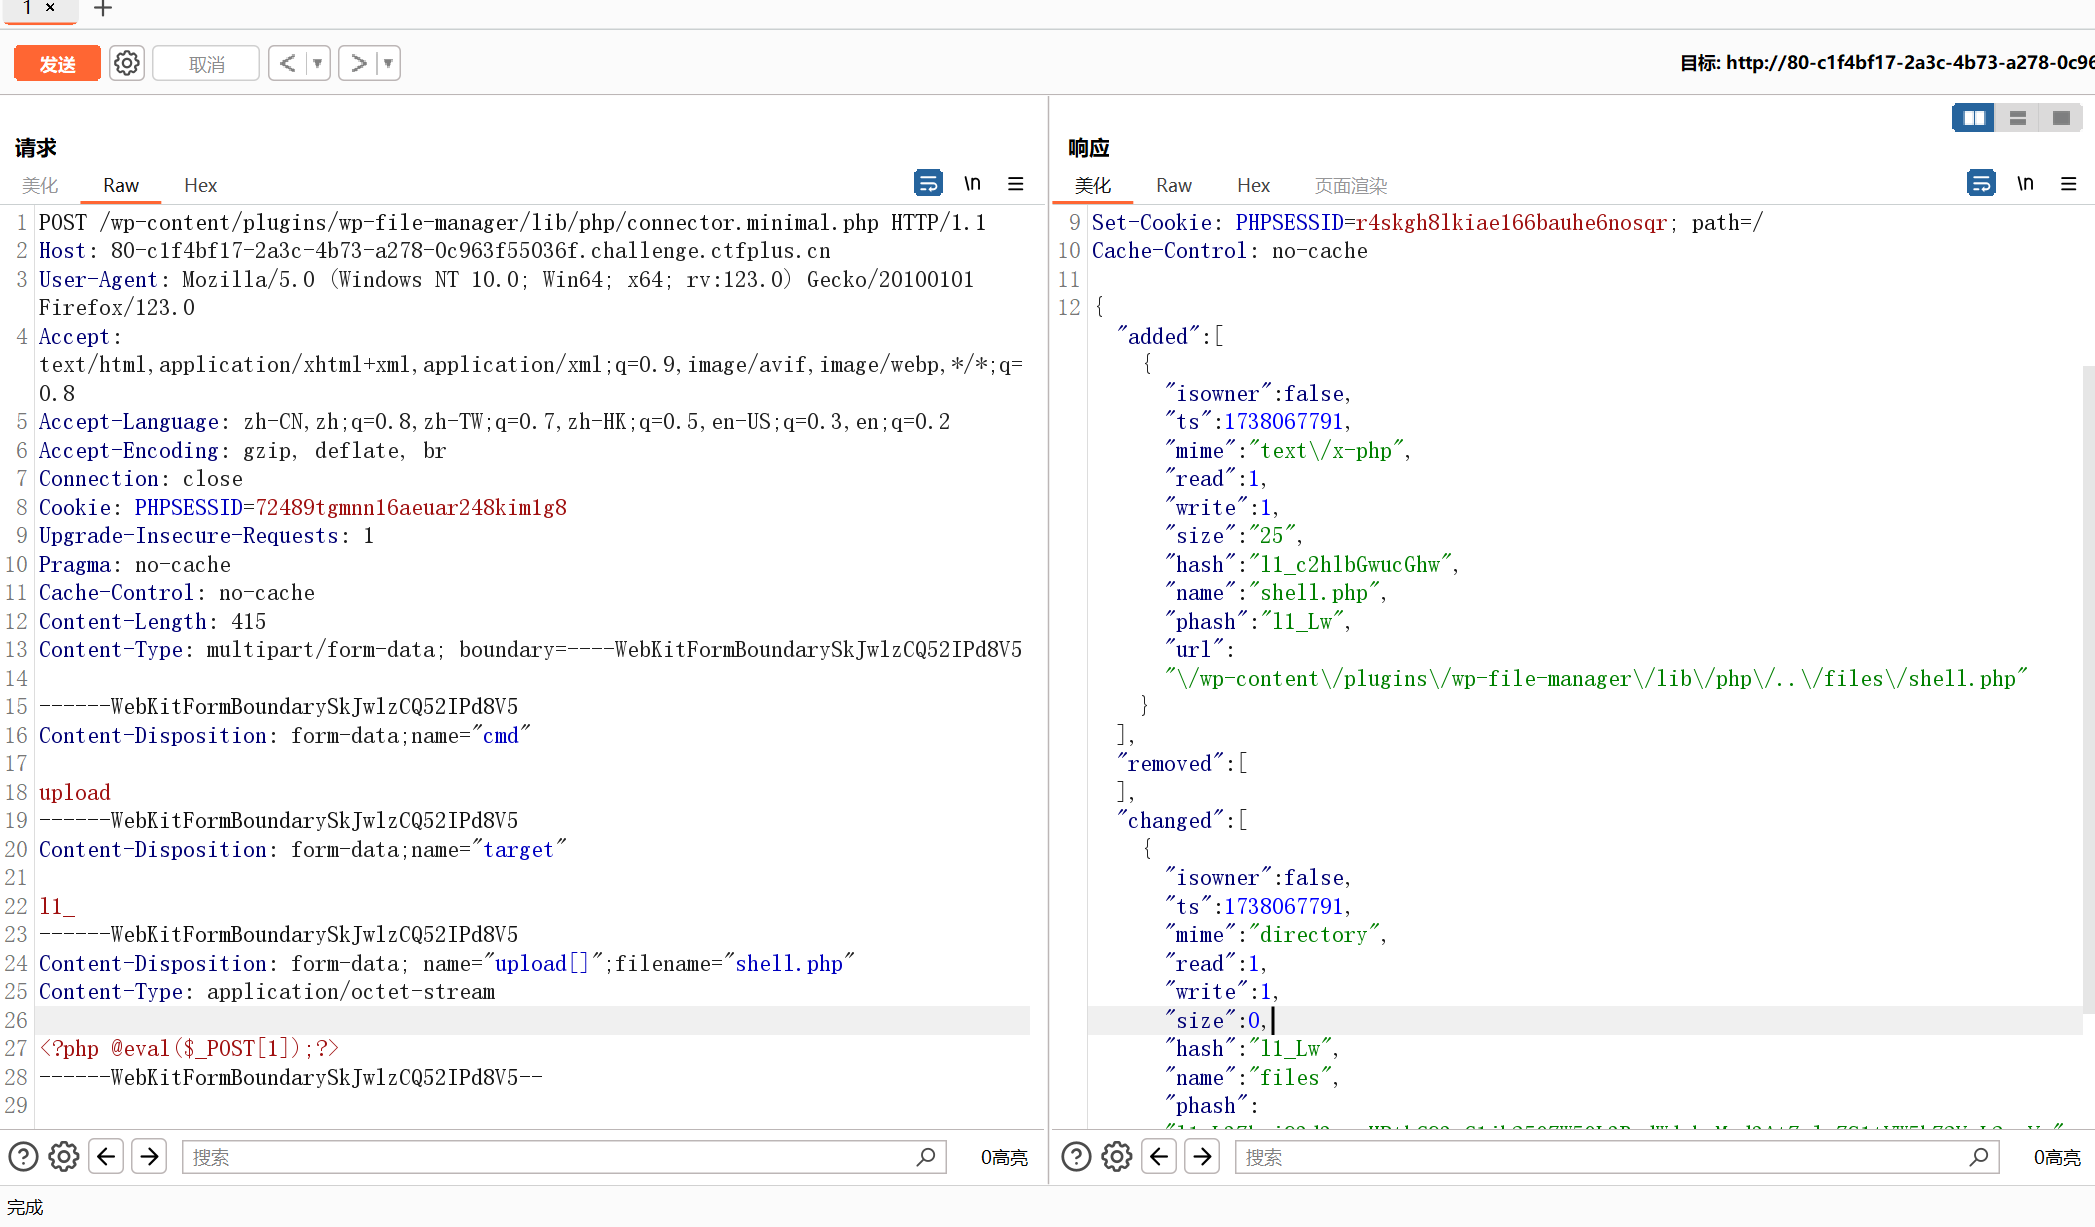
Task: Show newline characters in response panel
Action: click(x=2025, y=183)
